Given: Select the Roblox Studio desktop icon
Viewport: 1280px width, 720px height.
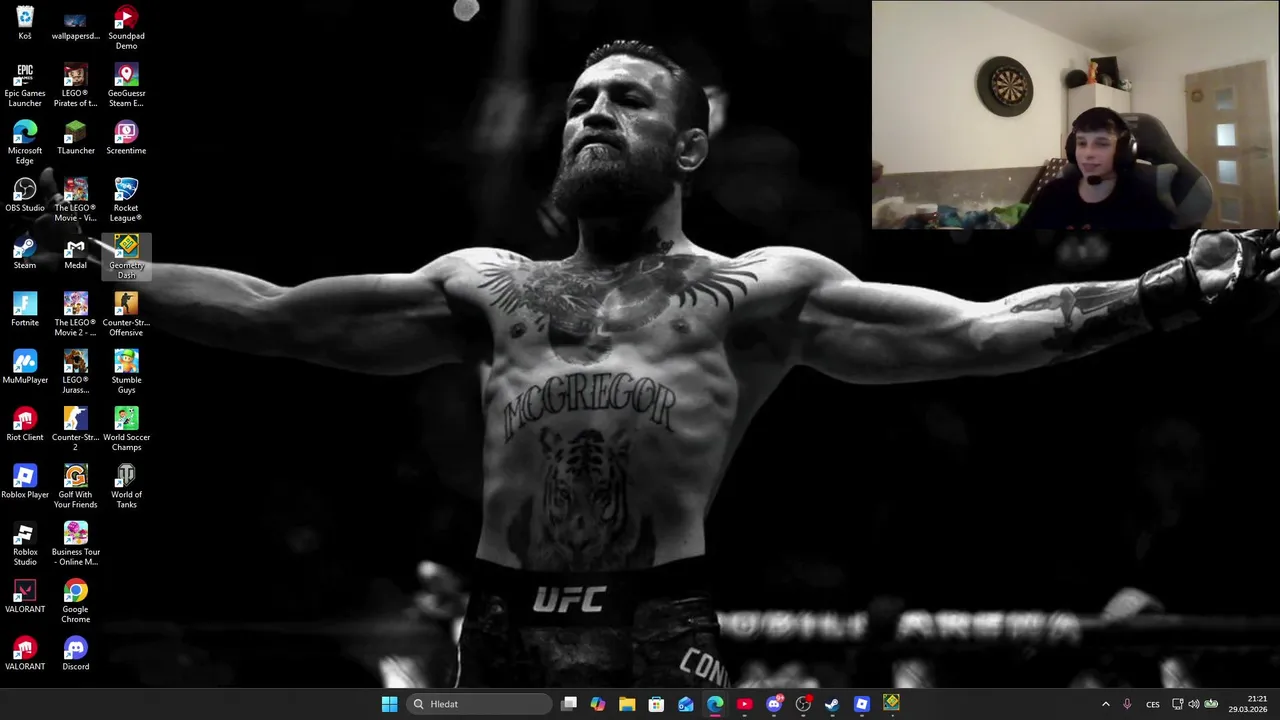Looking at the screenshot, I should [x=25, y=544].
